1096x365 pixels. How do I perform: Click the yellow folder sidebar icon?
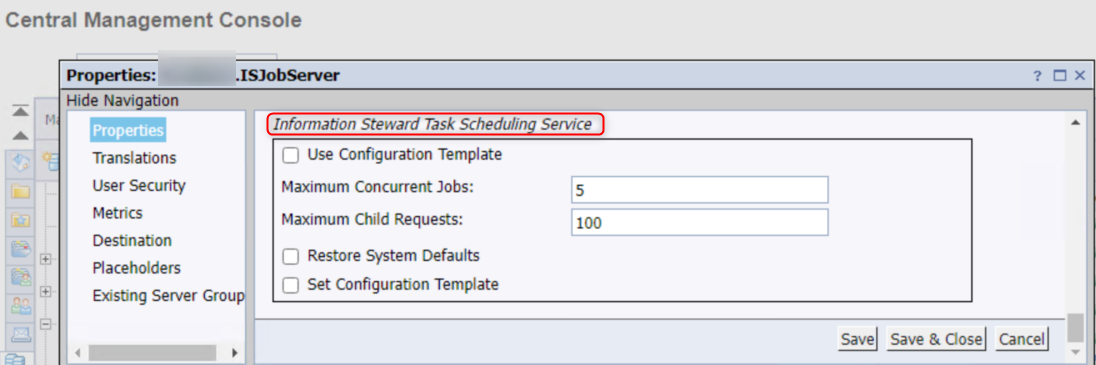(x=20, y=192)
